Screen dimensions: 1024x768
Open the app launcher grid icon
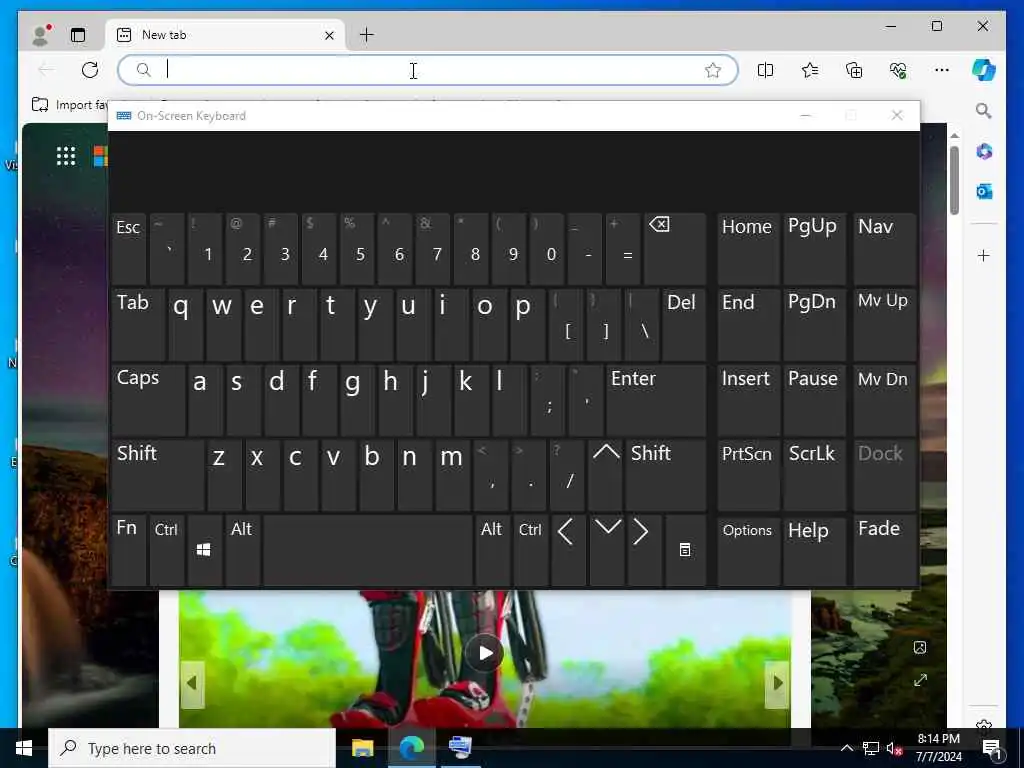click(66, 156)
